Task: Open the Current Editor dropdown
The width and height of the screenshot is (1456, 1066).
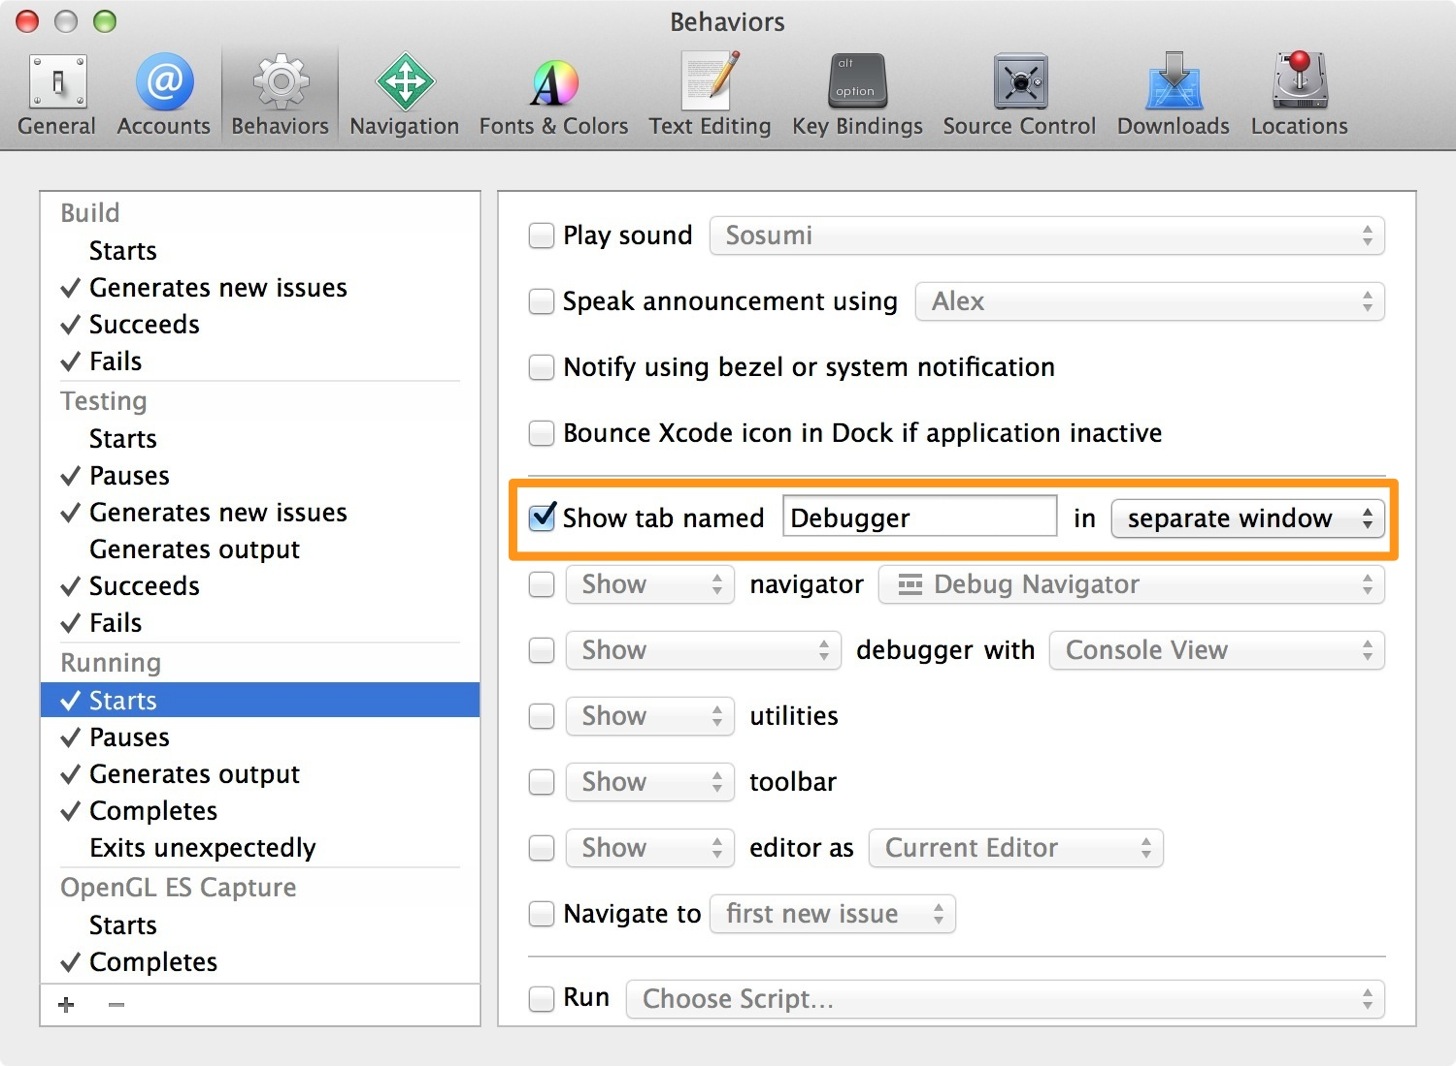Action: [1016, 849]
